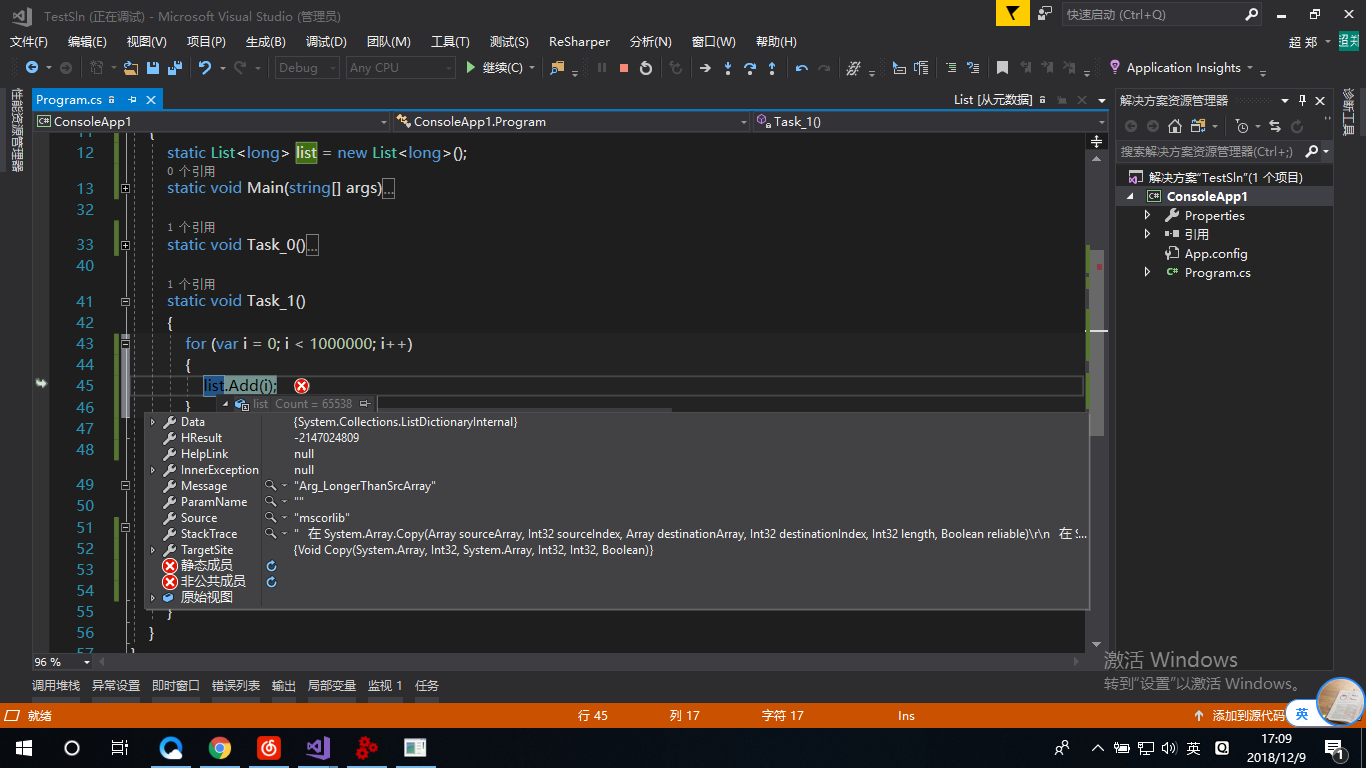Refresh 静态成员 evaluation icon

pos(271,566)
